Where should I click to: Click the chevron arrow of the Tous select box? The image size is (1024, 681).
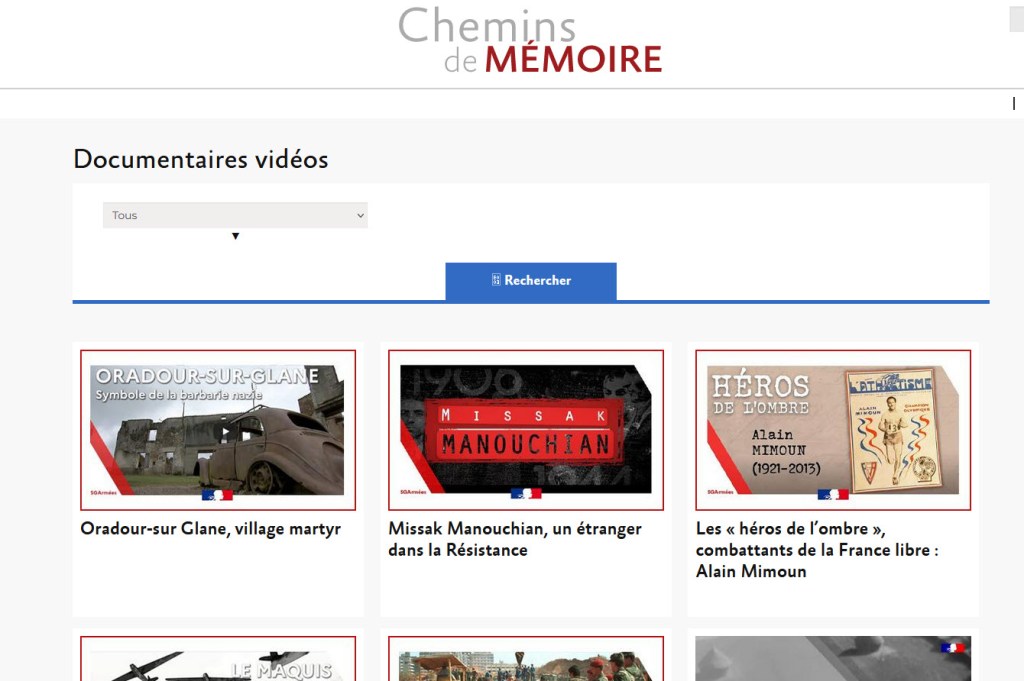[x=360, y=215]
